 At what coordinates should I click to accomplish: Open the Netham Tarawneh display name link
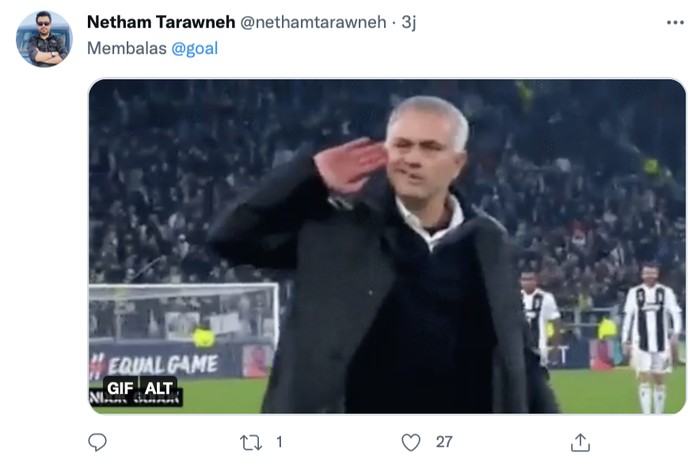(x=160, y=22)
